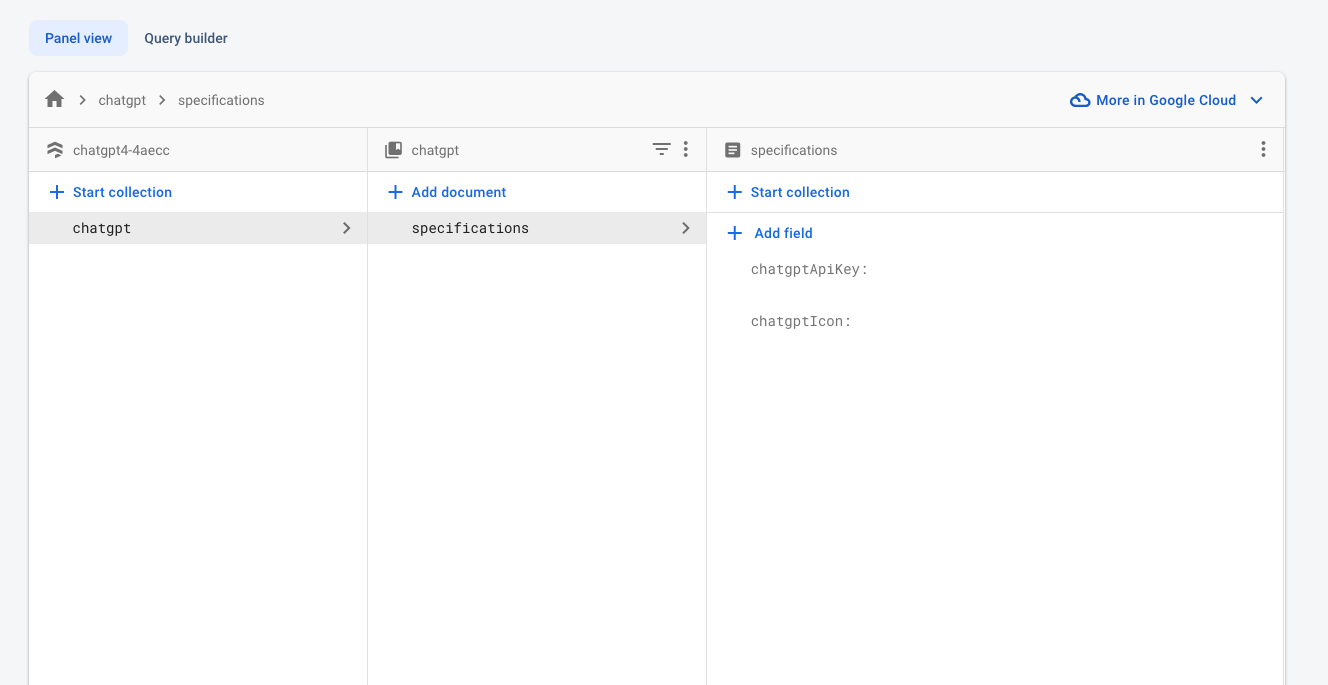Click the database icon beside chatgpt4-4aecc
Screen dimensions: 1328x685
coord(55,150)
